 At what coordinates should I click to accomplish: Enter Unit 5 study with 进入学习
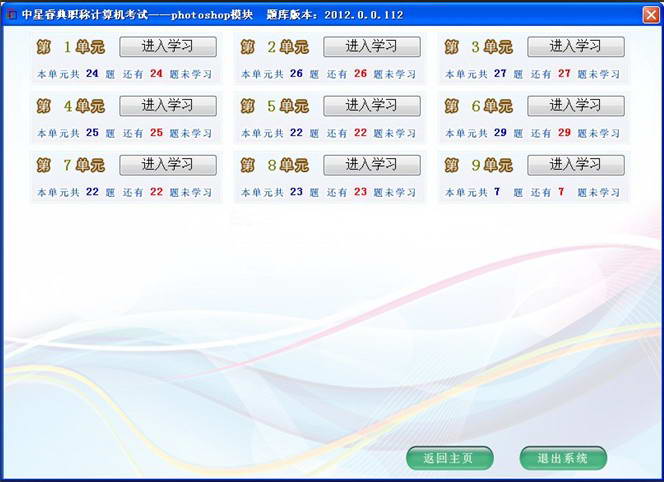coord(371,106)
